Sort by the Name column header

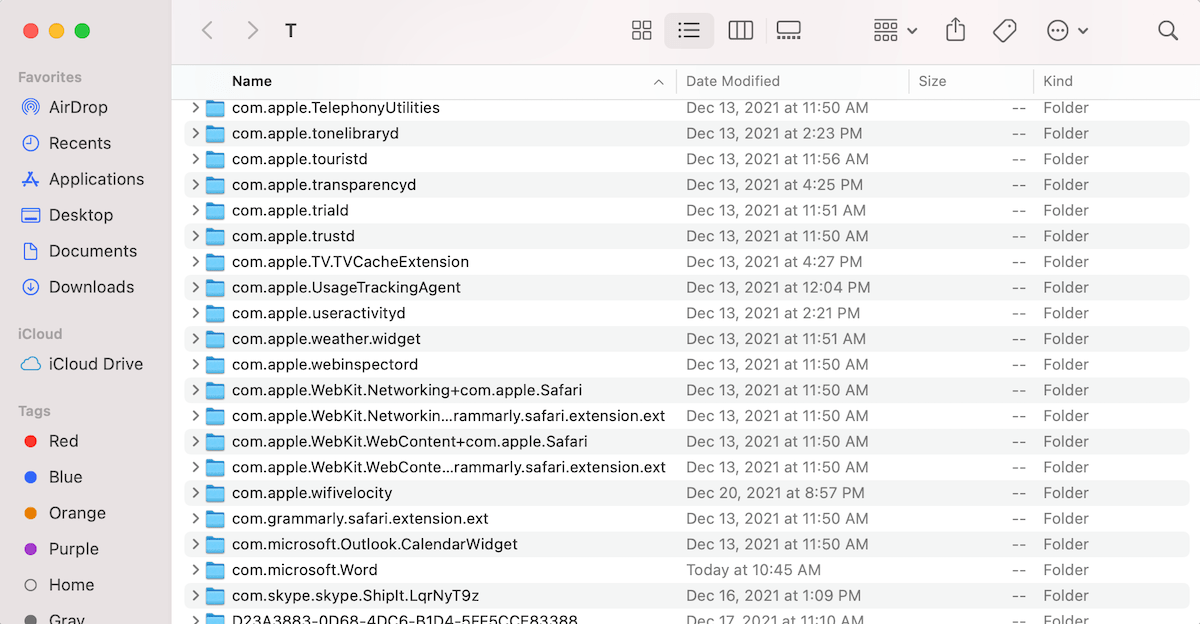pyautogui.click(x=252, y=81)
